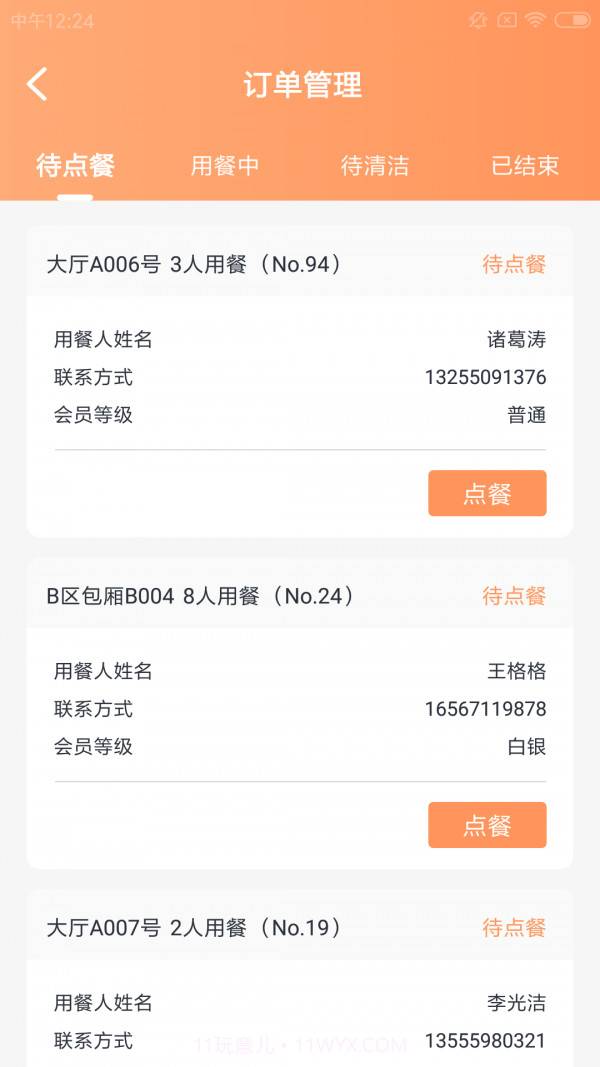The image size is (600, 1067).
Task: Tap phone number 13255091376 for 诸葛涛
Action: 487,377
